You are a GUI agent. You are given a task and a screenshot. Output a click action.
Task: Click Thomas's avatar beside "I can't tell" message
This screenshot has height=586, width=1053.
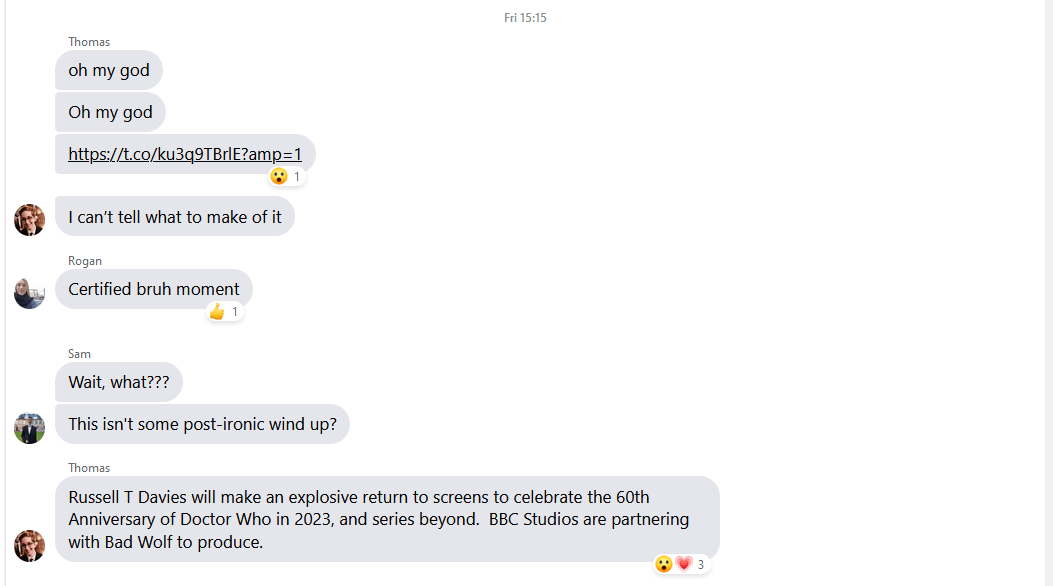(x=29, y=220)
